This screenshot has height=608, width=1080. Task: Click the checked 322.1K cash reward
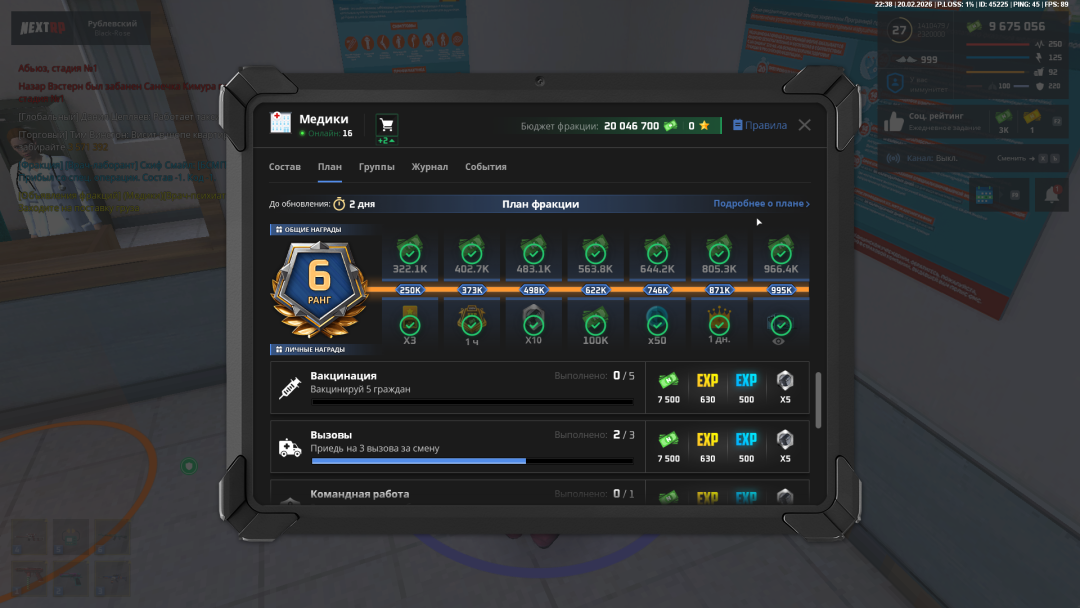(410, 254)
